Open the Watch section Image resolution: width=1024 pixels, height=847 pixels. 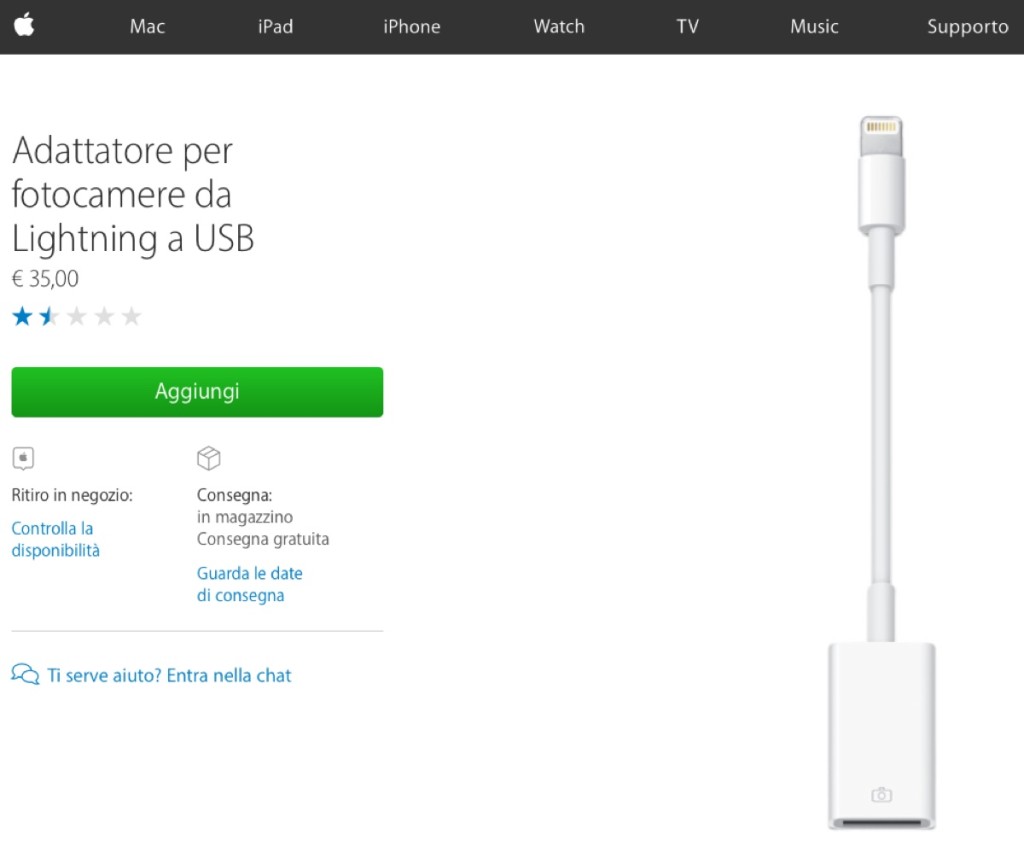[x=558, y=27]
